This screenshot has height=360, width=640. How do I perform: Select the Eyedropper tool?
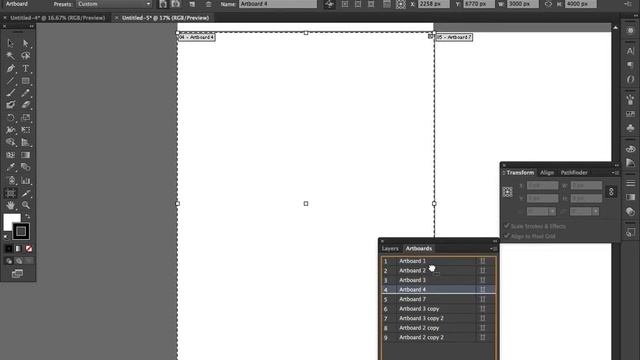[11, 167]
